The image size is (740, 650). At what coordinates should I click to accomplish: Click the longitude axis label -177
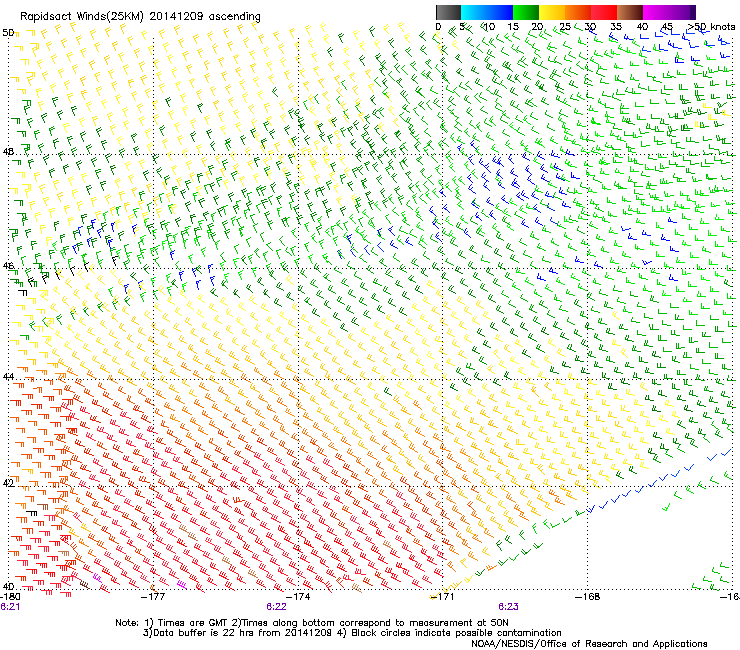click(154, 597)
